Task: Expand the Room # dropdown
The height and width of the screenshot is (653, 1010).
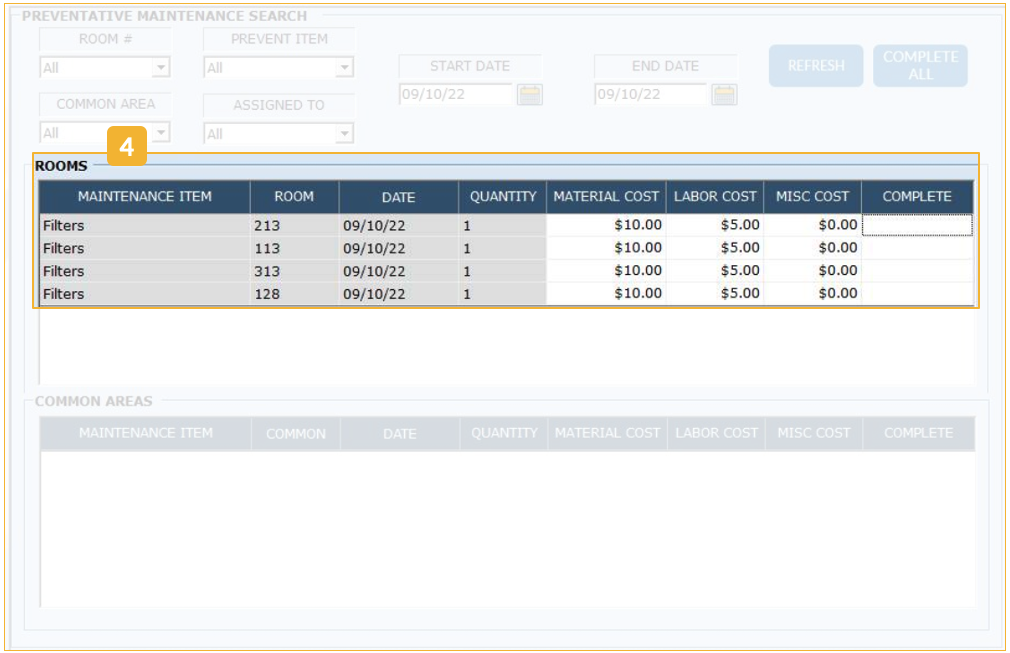Action: coord(161,68)
